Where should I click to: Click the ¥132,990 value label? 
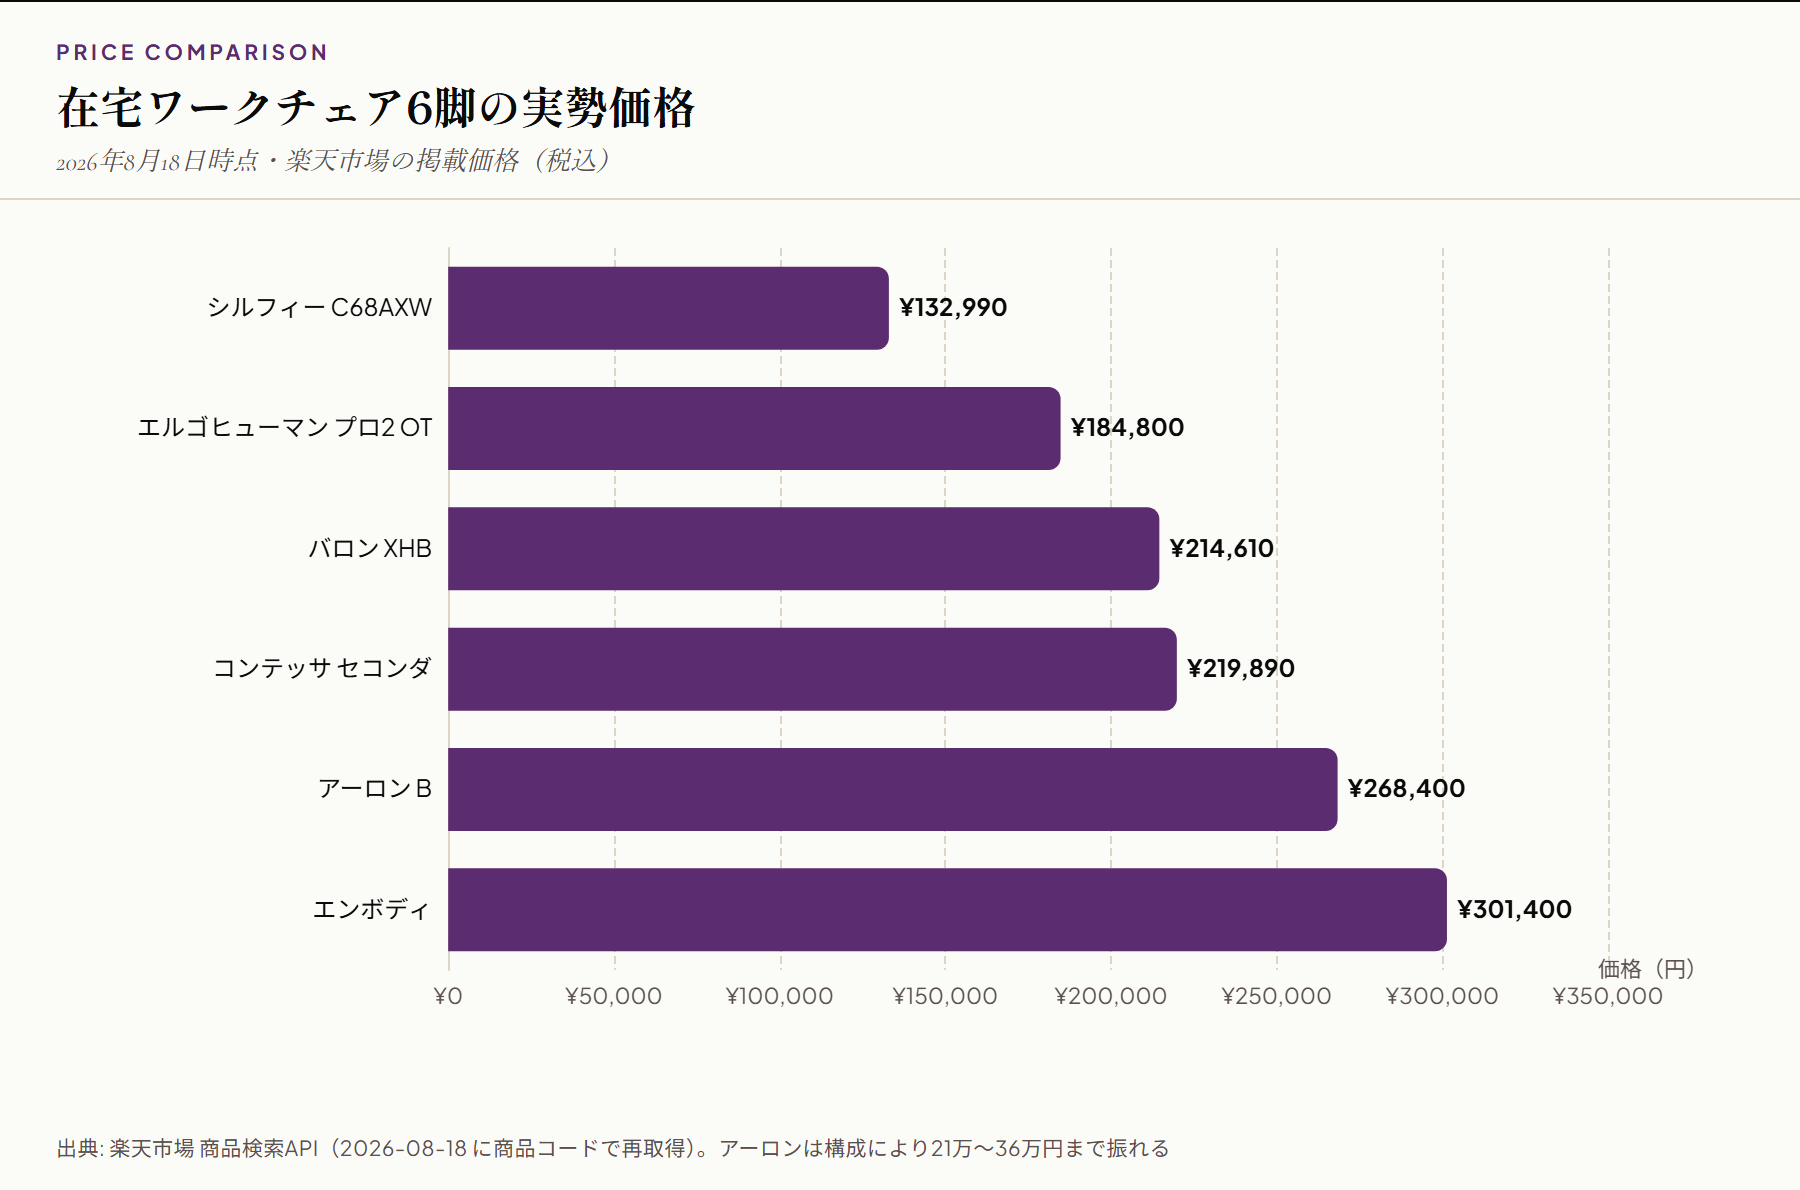[953, 308]
